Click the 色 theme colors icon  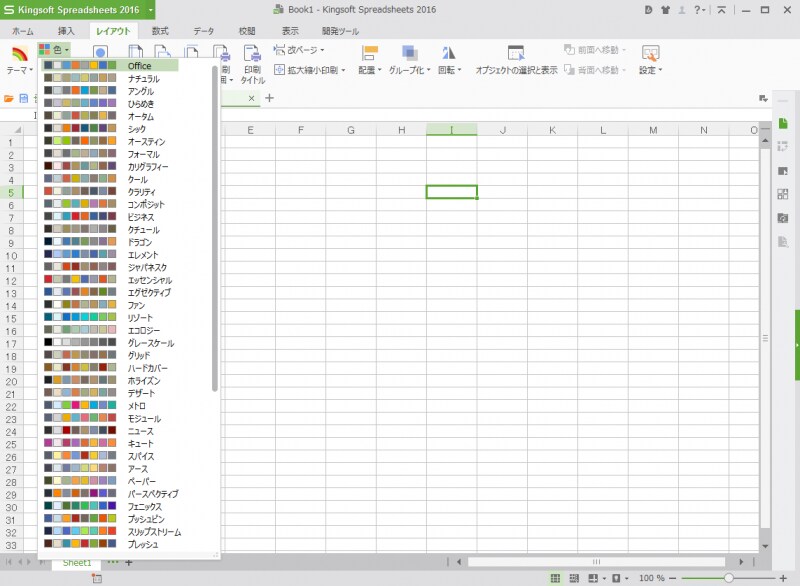(x=52, y=47)
